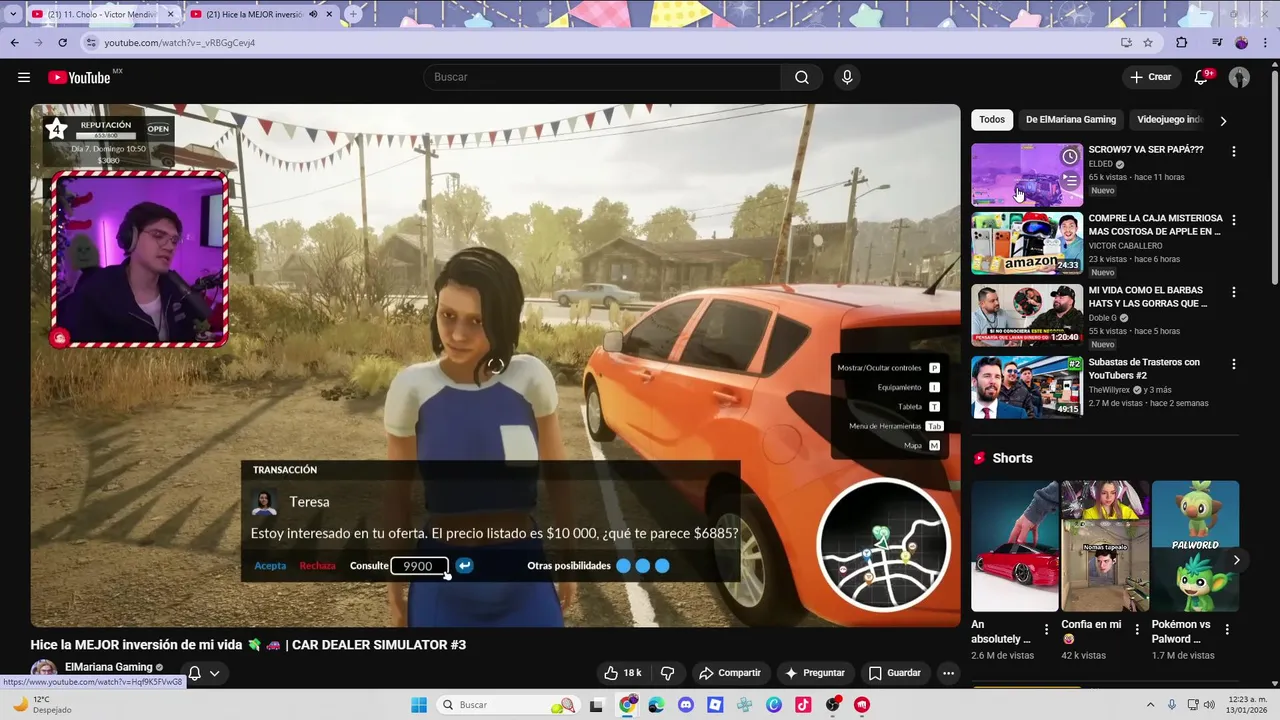Open the Confia en mi short thumbnail
The image size is (1280, 720).
pyautogui.click(x=1105, y=546)
